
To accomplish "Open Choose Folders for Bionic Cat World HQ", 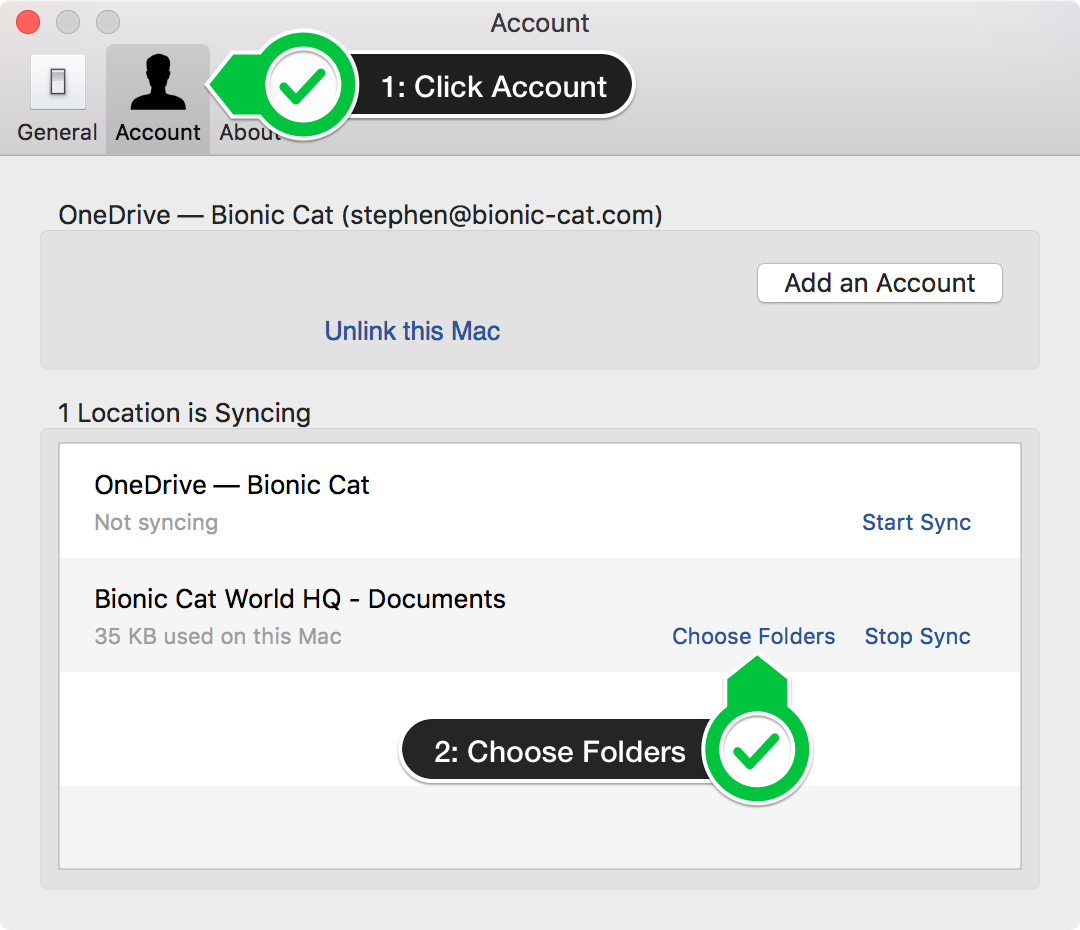I will click(x=754, y=636).
